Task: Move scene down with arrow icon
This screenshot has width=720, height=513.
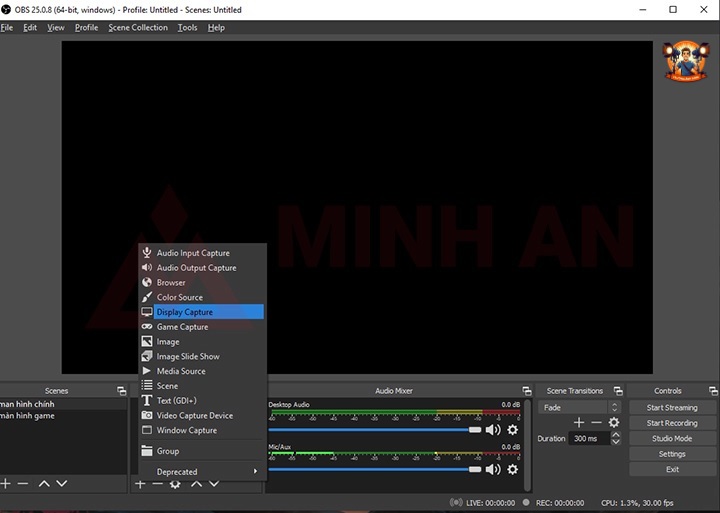Action: [x=62, y=484]
